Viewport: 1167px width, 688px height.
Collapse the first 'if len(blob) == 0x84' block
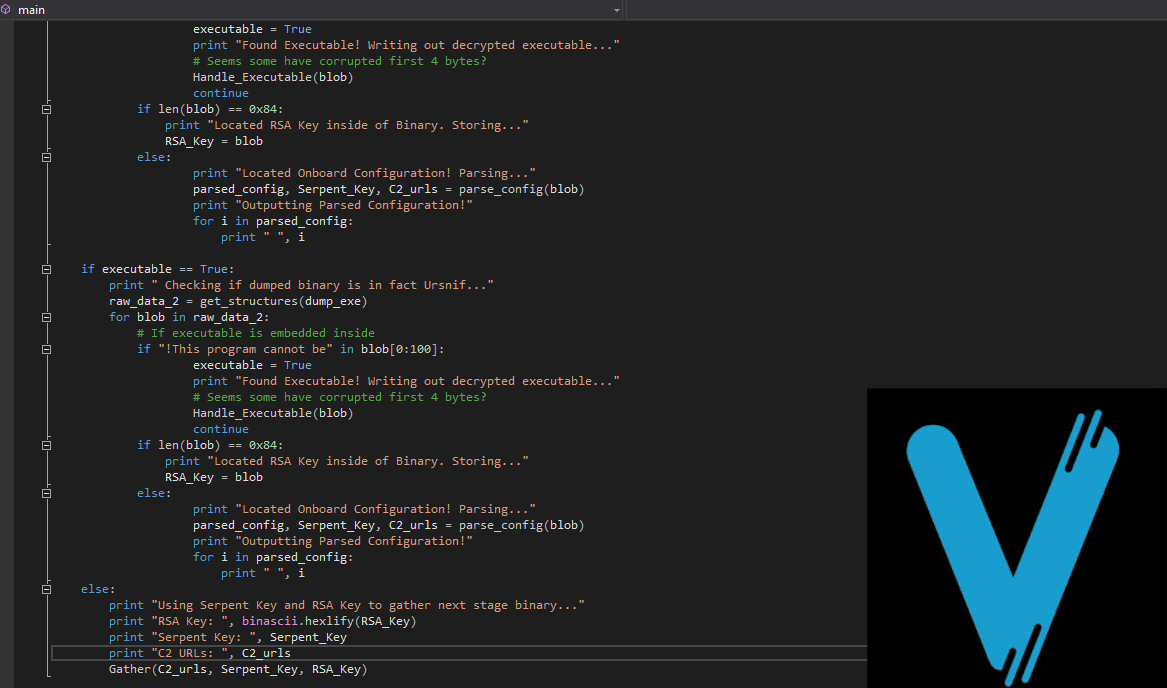pos(46,109)
